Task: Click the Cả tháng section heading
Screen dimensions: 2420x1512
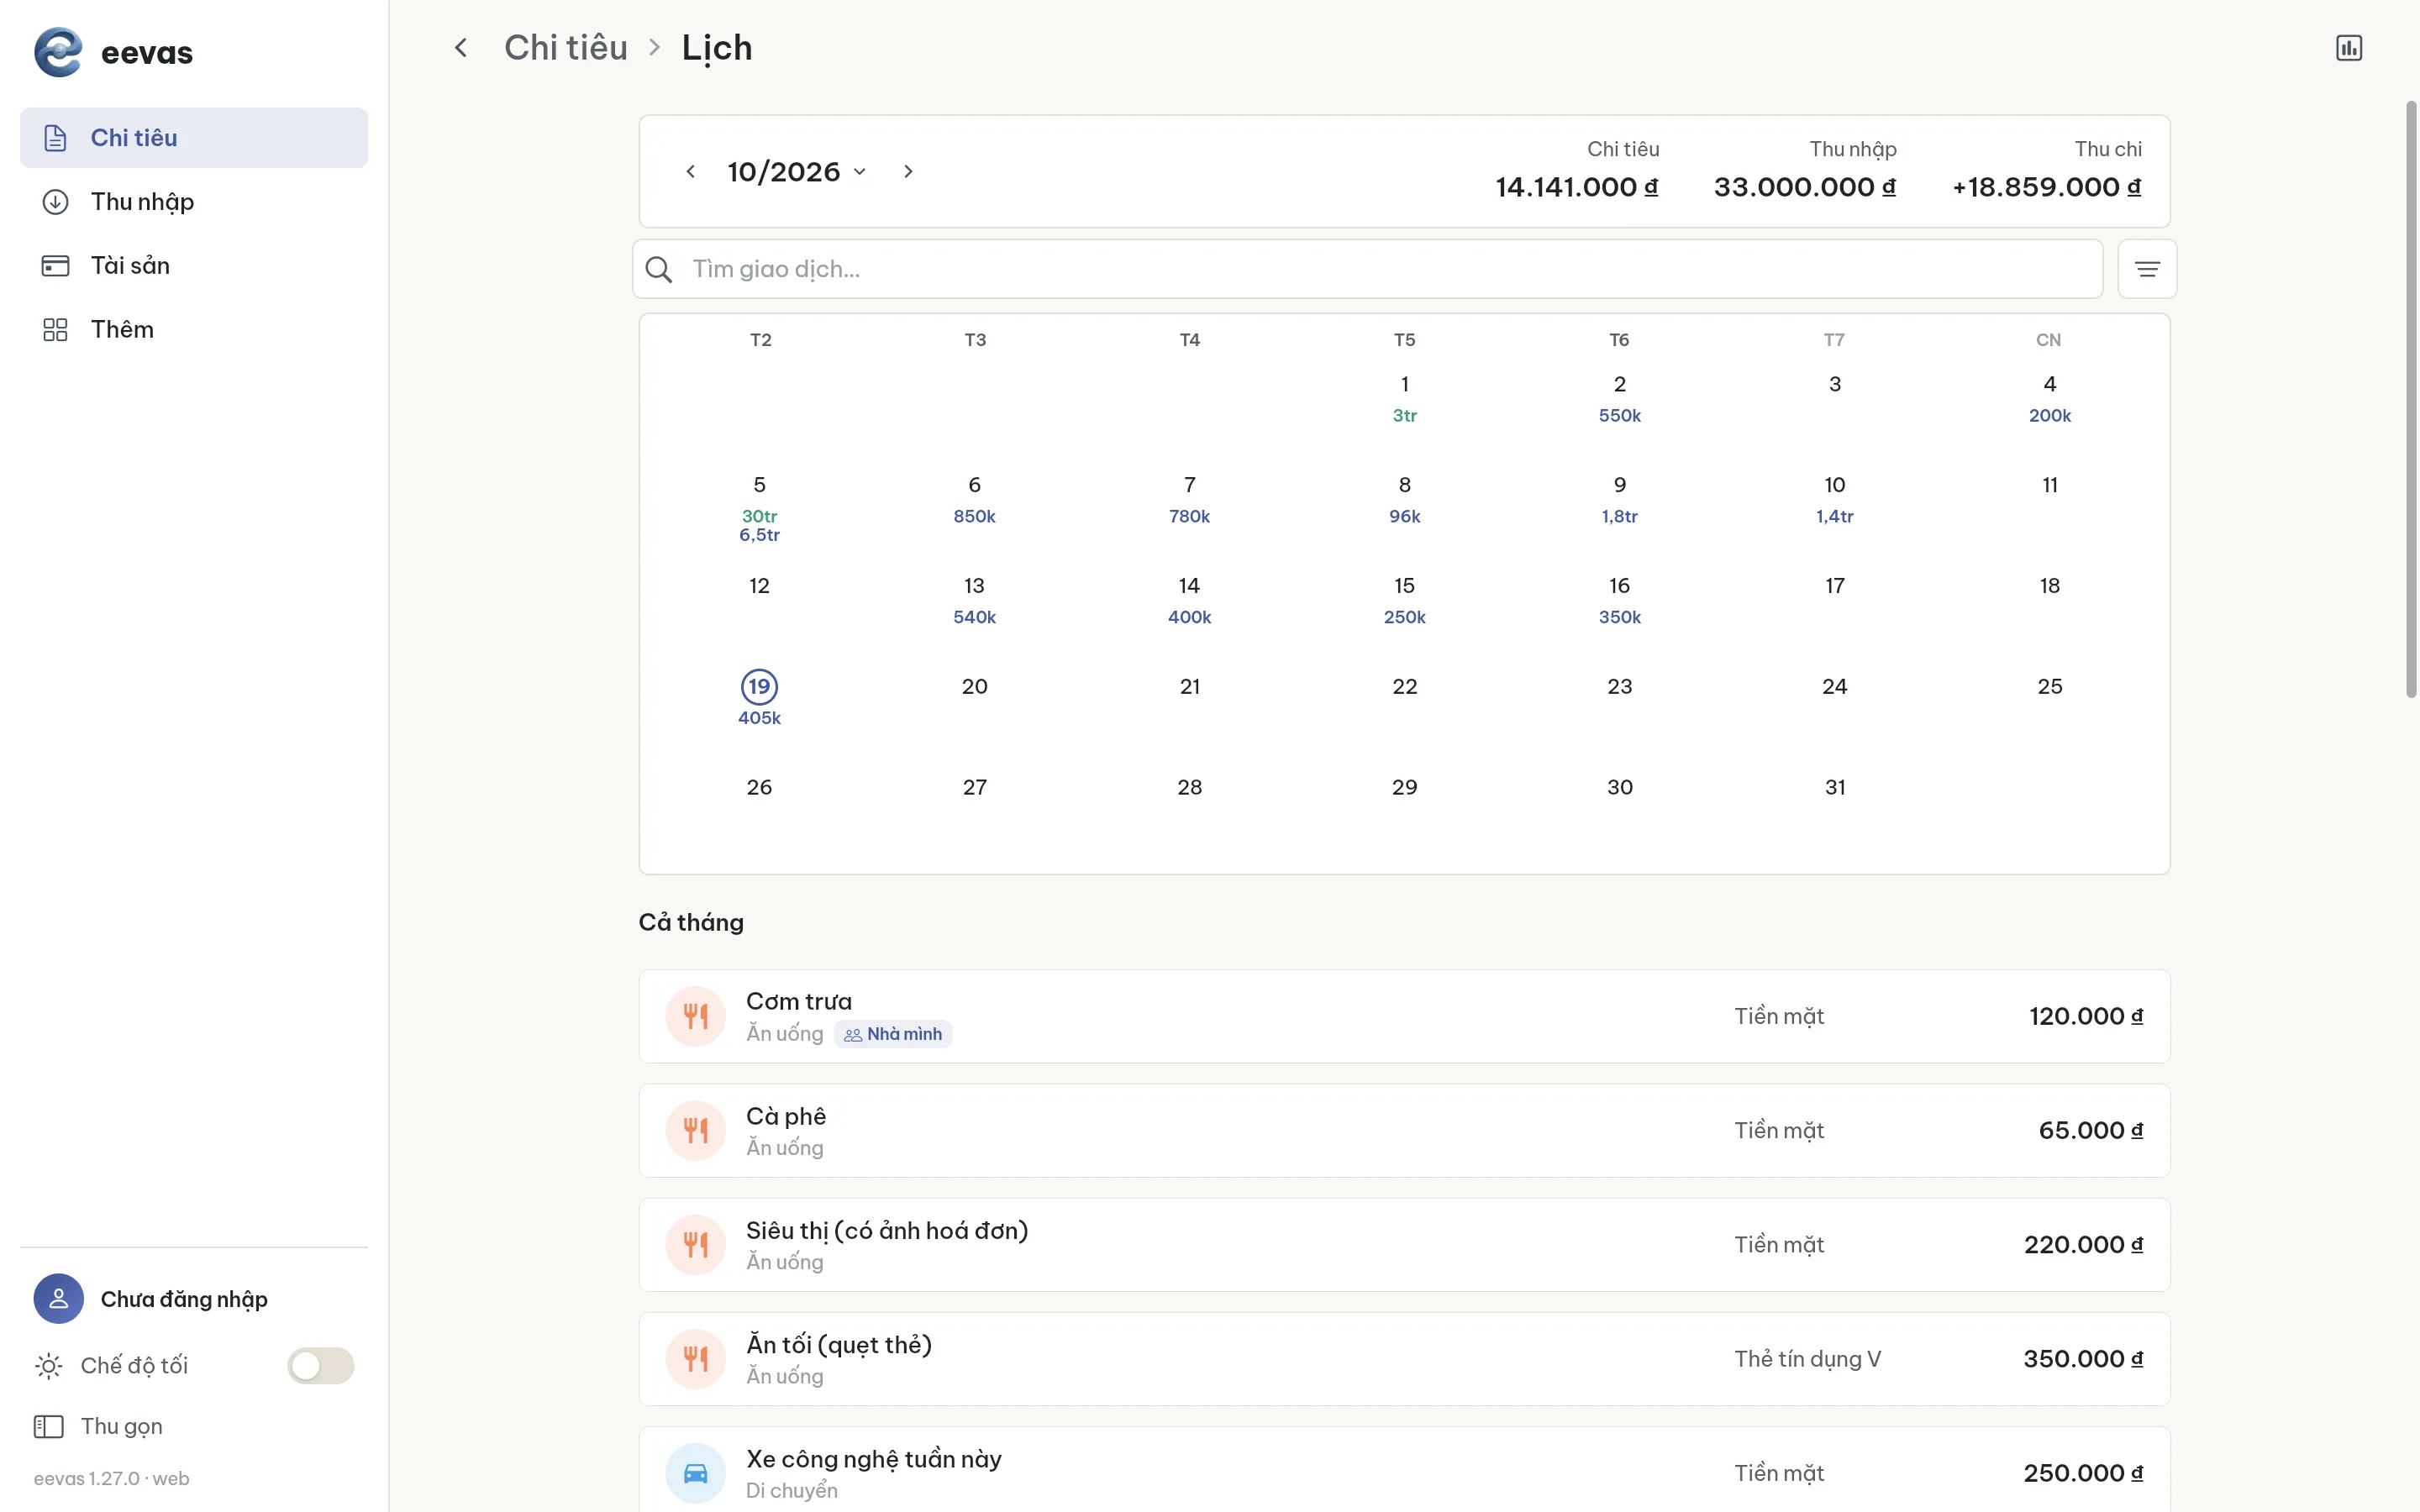Action: [691, 922]
